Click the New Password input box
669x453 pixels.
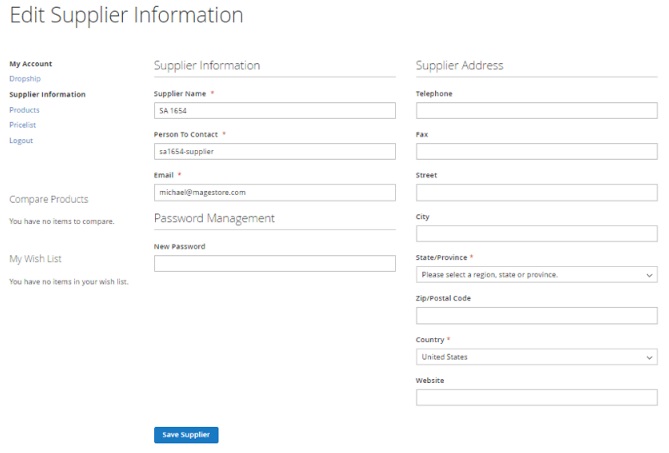pos(275,263)
